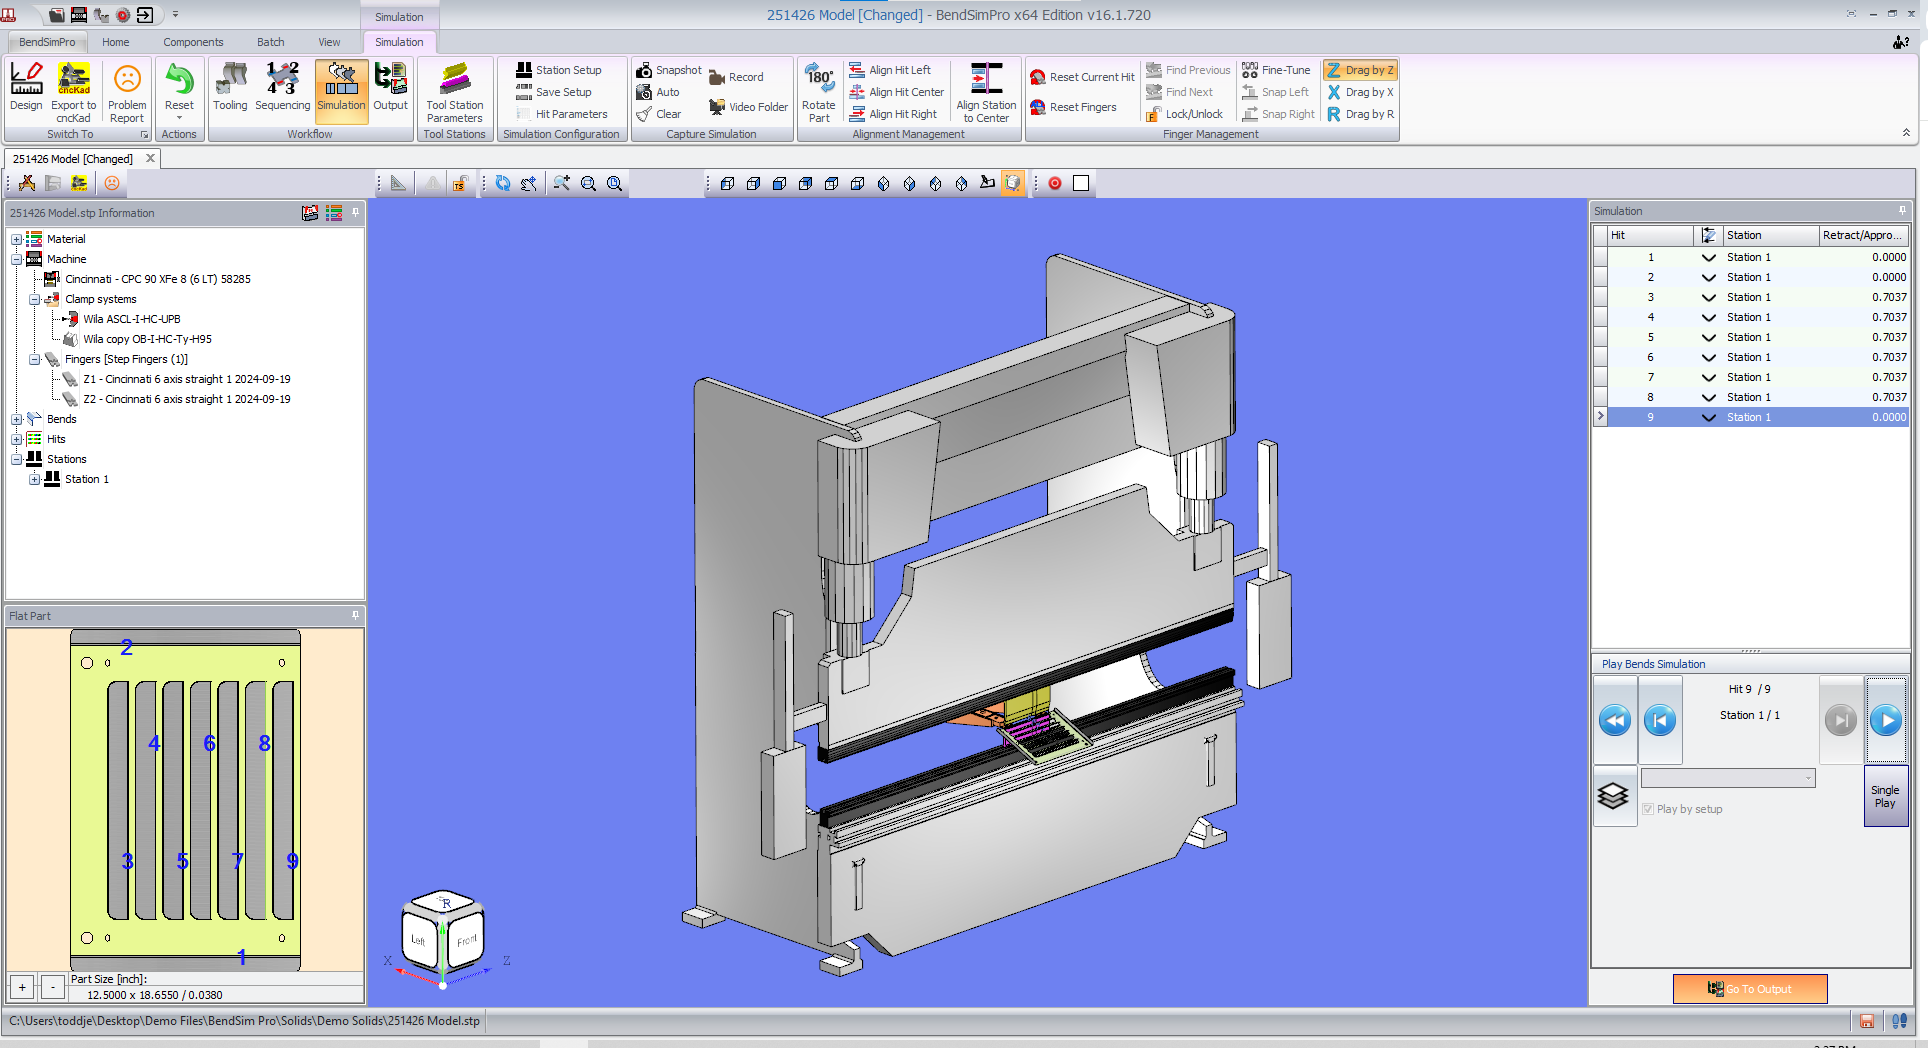This screenshot has width=1928, height=1048.
Task: Open the Batch ribbon tab
Action: pyautogui.click(x=270, y=42)
